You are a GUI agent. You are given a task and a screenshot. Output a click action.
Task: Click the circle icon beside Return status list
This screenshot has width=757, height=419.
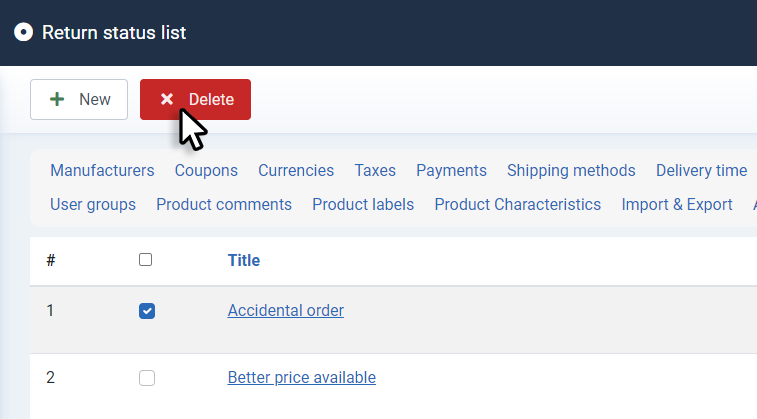(23, 32)
